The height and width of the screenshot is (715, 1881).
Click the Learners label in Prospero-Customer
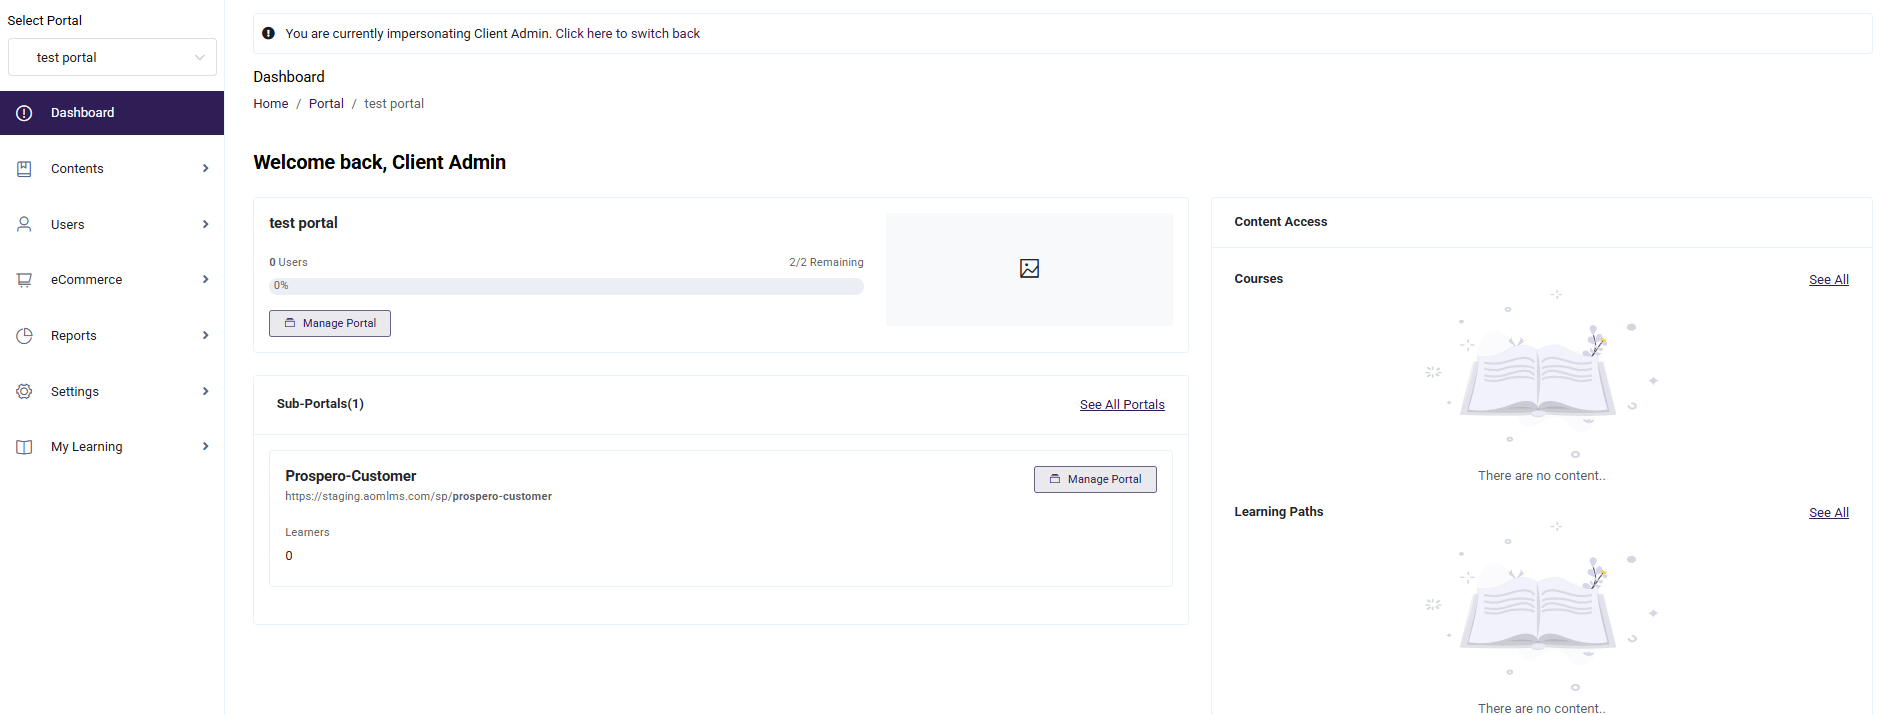[307, 533]
